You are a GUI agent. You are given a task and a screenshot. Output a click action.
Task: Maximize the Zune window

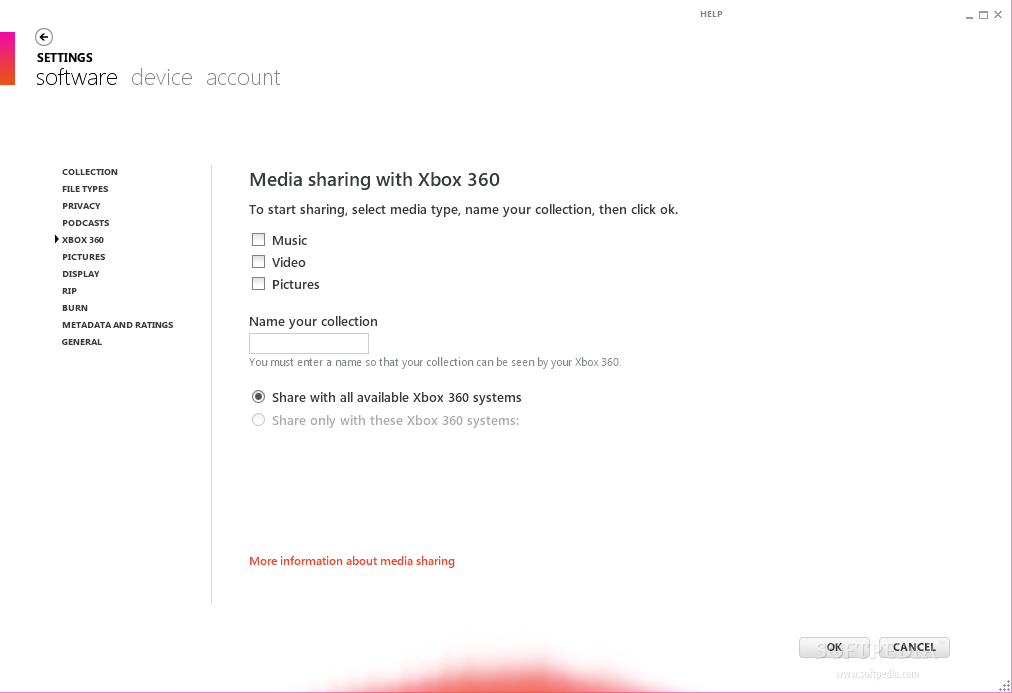[983, 15]
